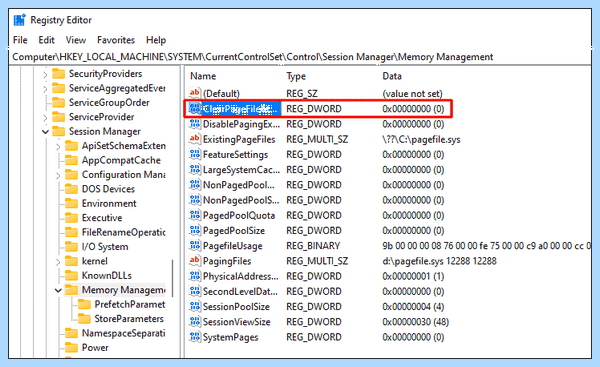Click the SessionPoolSize DWORD icon

pyautogui.click(x=194, y=307)
